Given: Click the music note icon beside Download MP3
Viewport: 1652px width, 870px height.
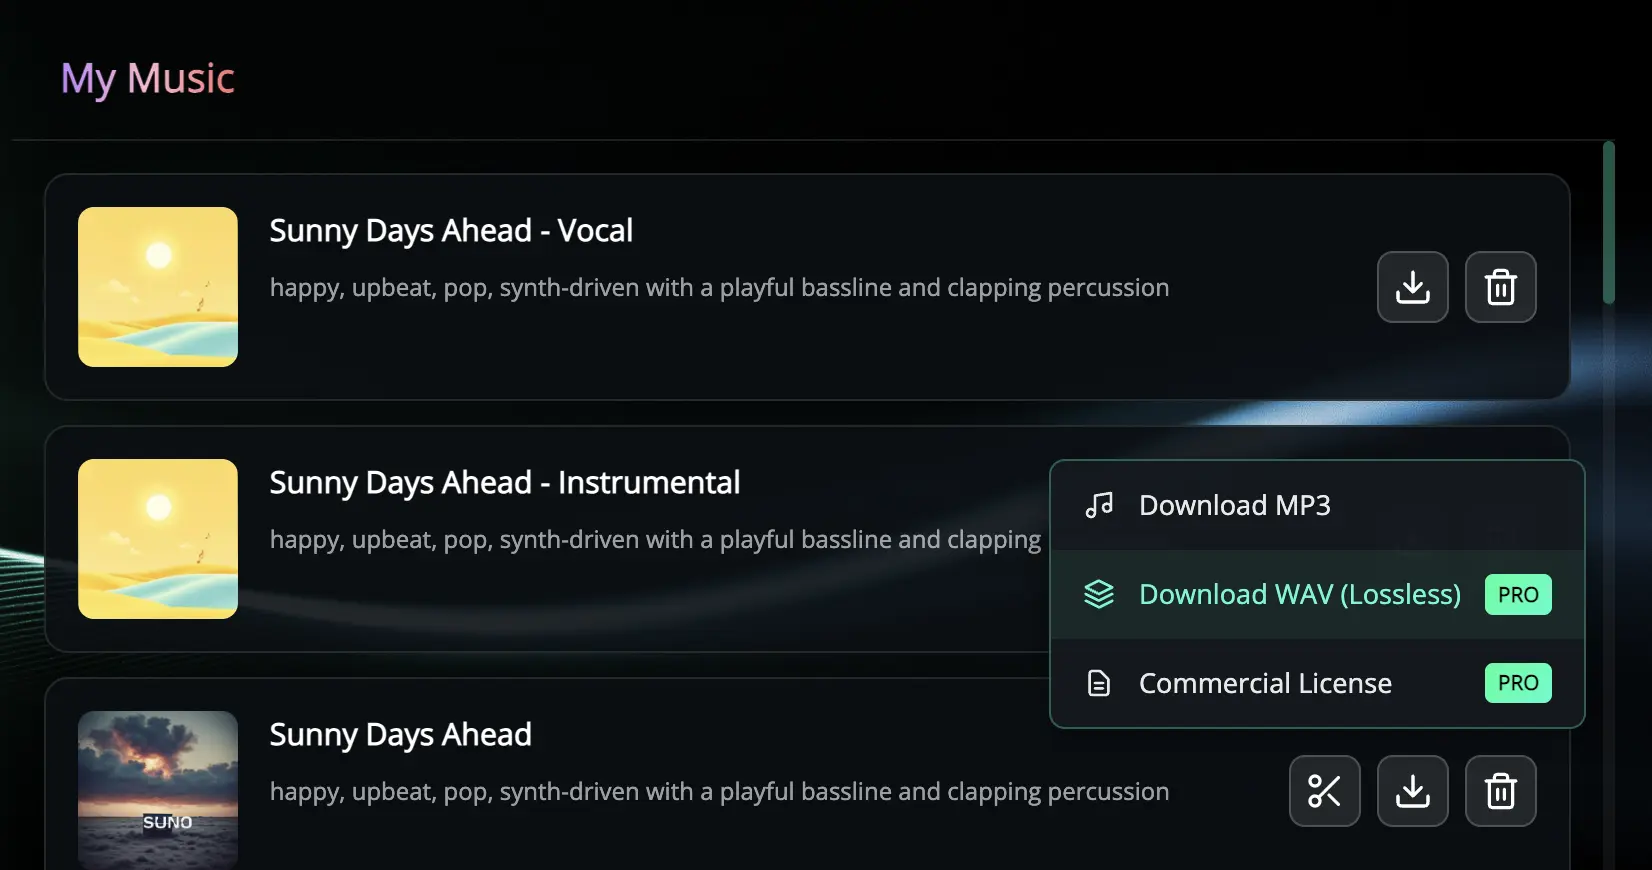Looking at the screenshot, I should [x=1099, y=505].
